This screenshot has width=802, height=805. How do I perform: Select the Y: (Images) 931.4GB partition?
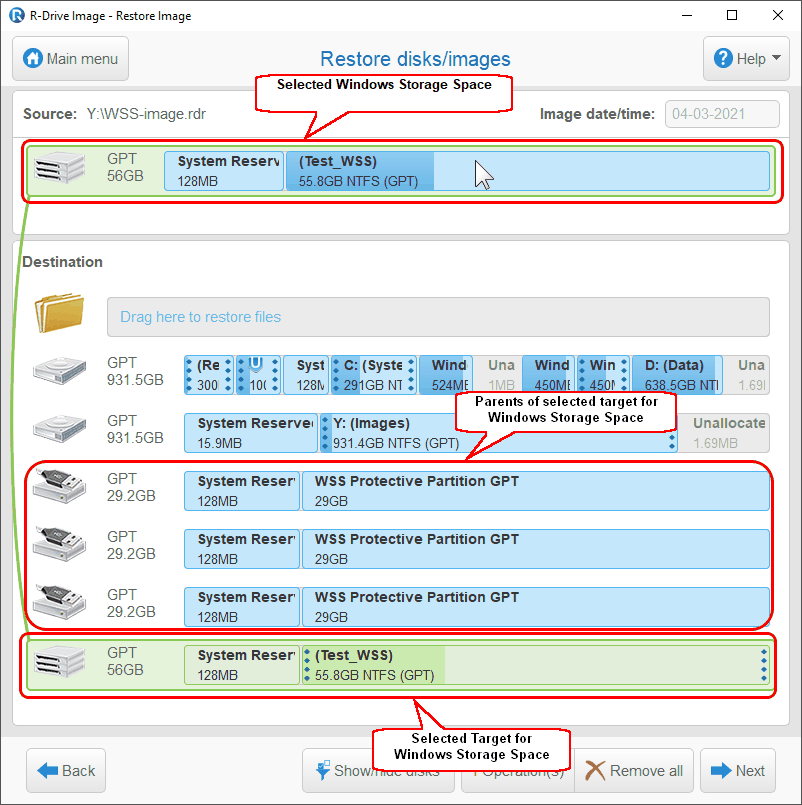point(499,433)
